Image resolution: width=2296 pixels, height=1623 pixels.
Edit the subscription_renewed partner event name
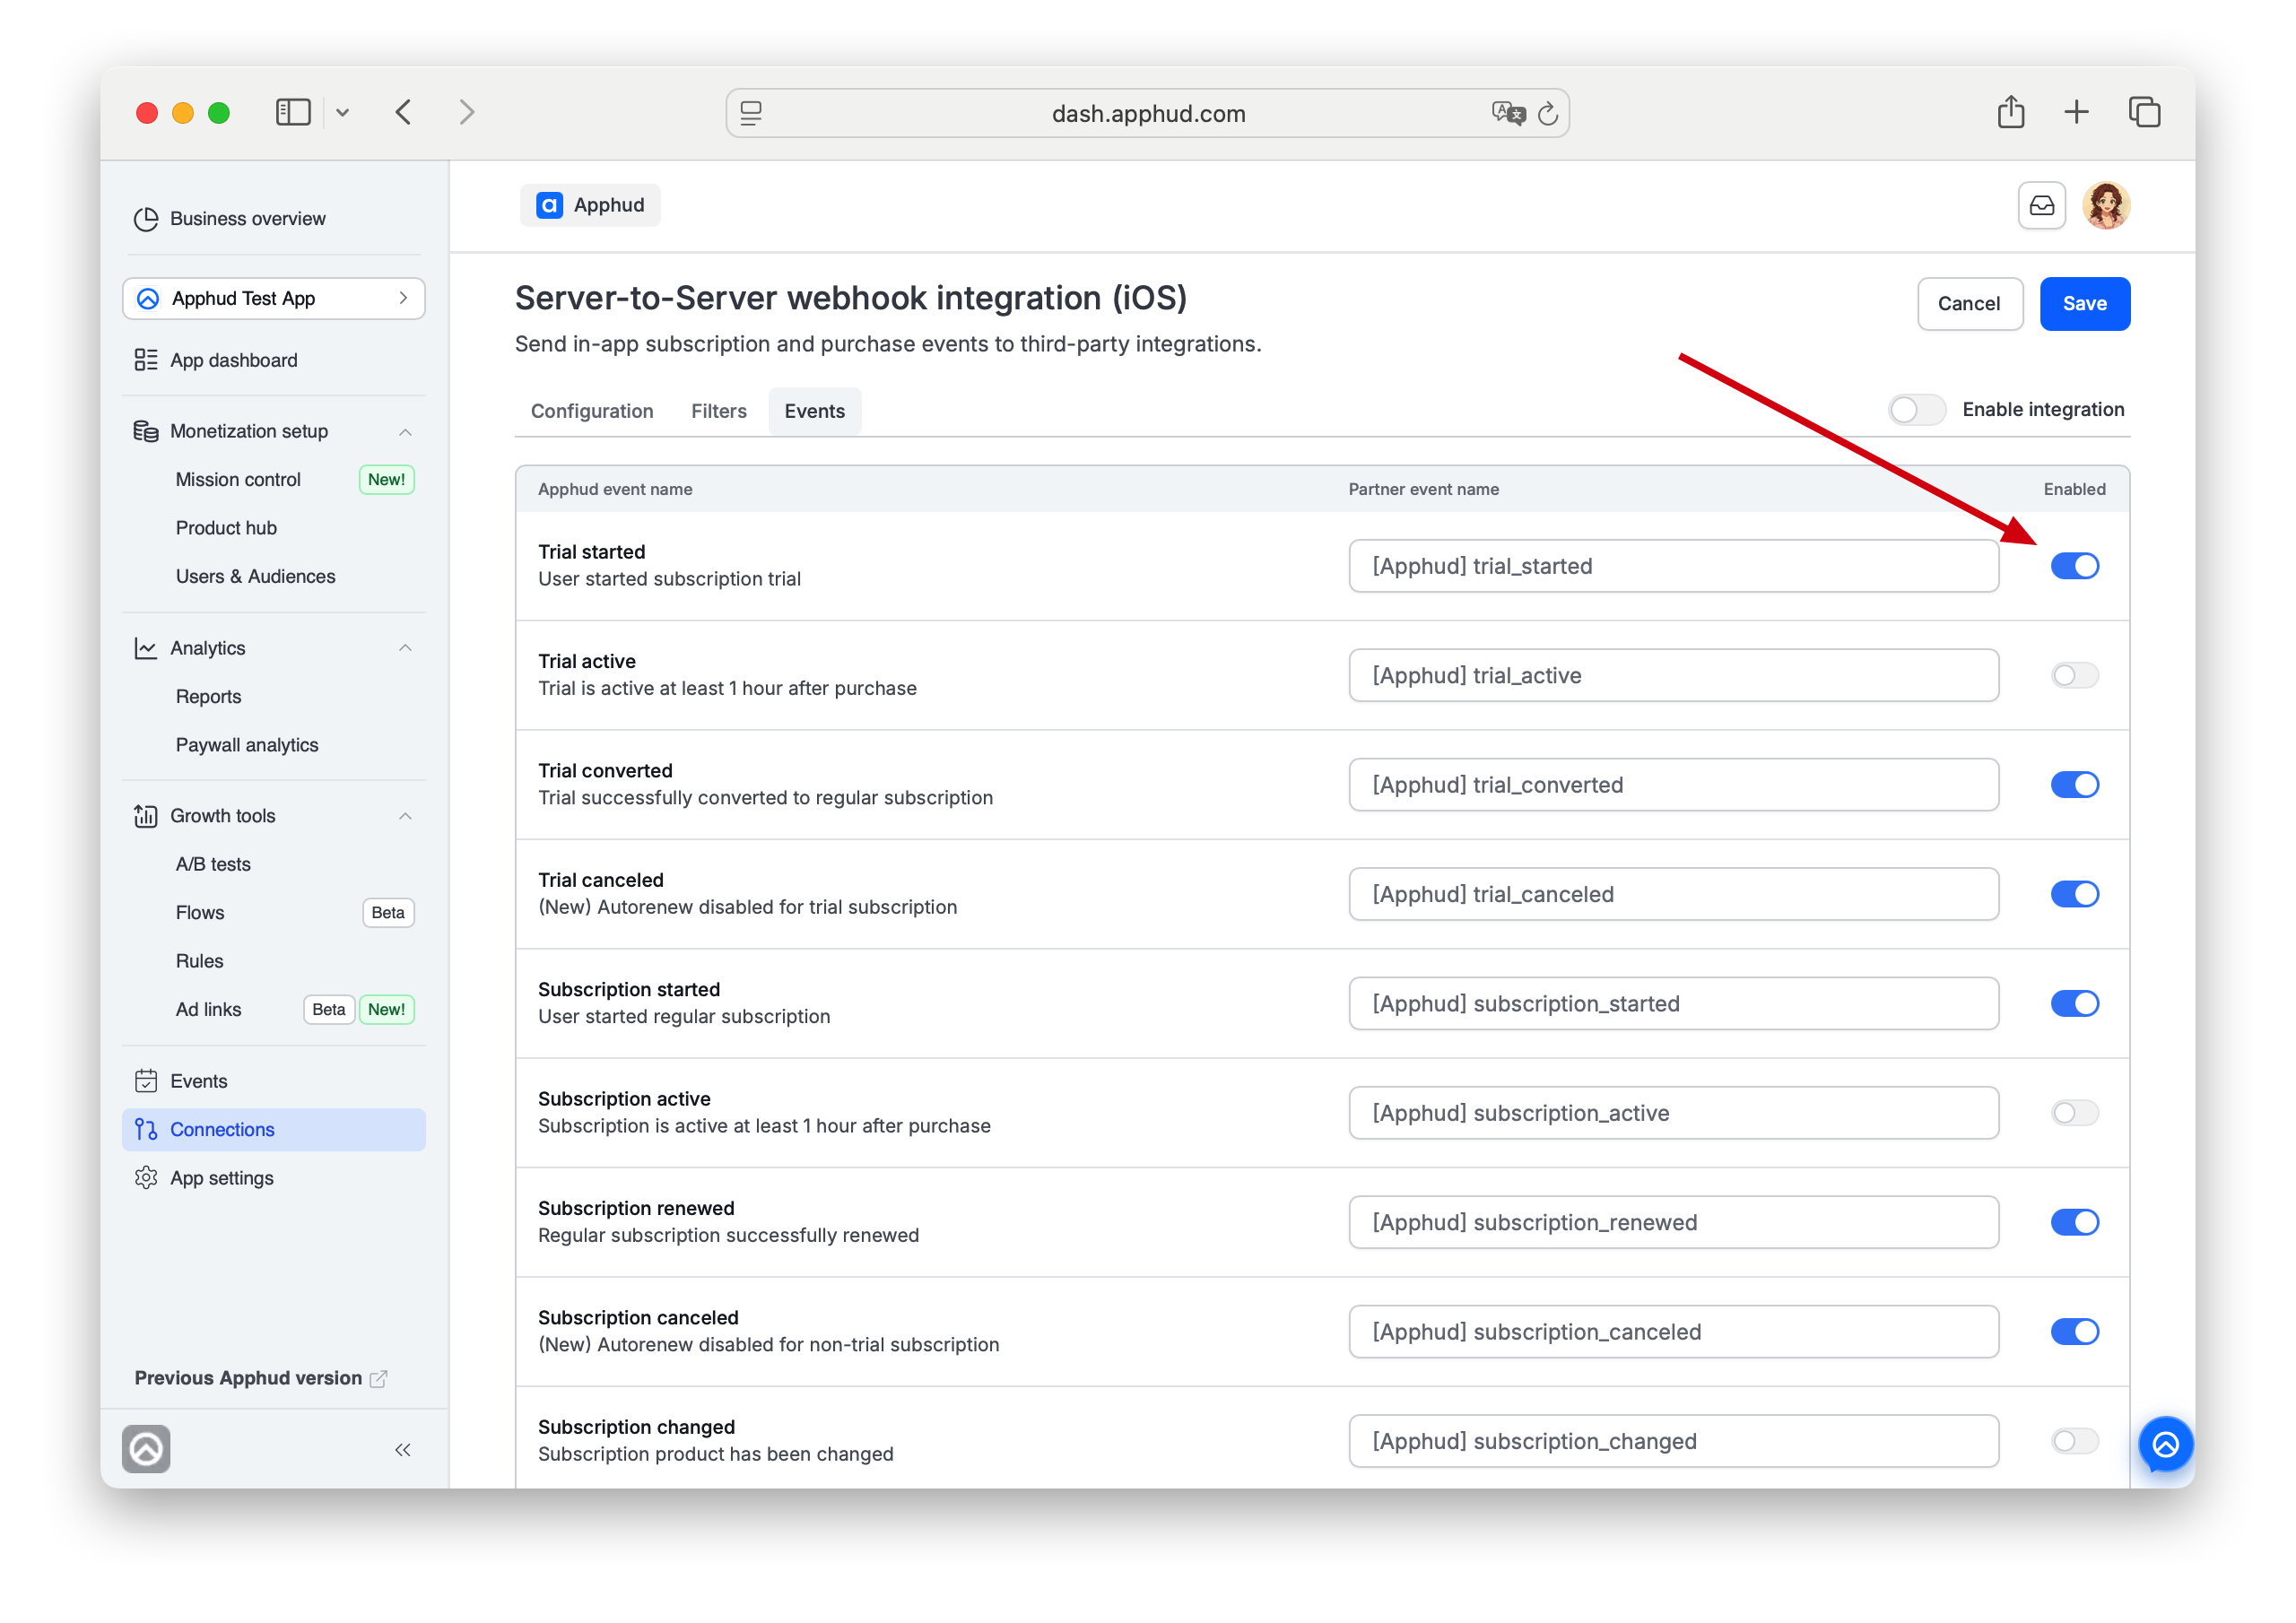(x=1673, y=1222)
